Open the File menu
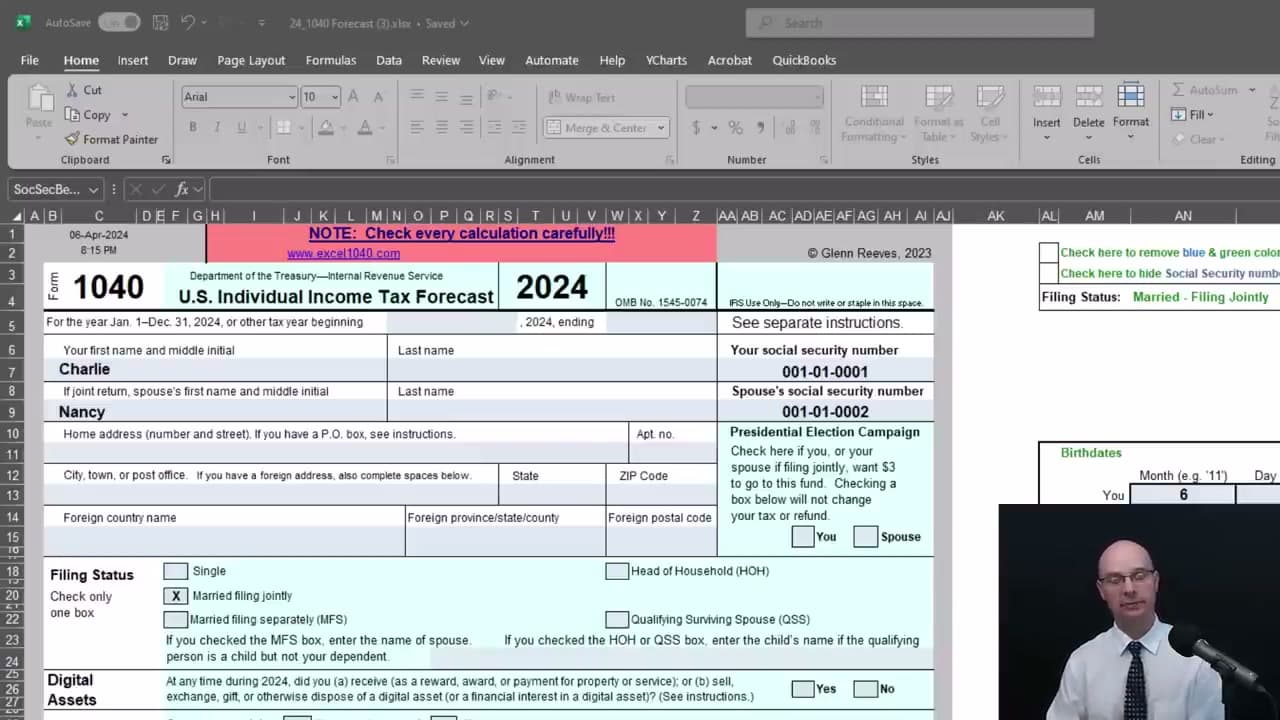 [30, 60]
